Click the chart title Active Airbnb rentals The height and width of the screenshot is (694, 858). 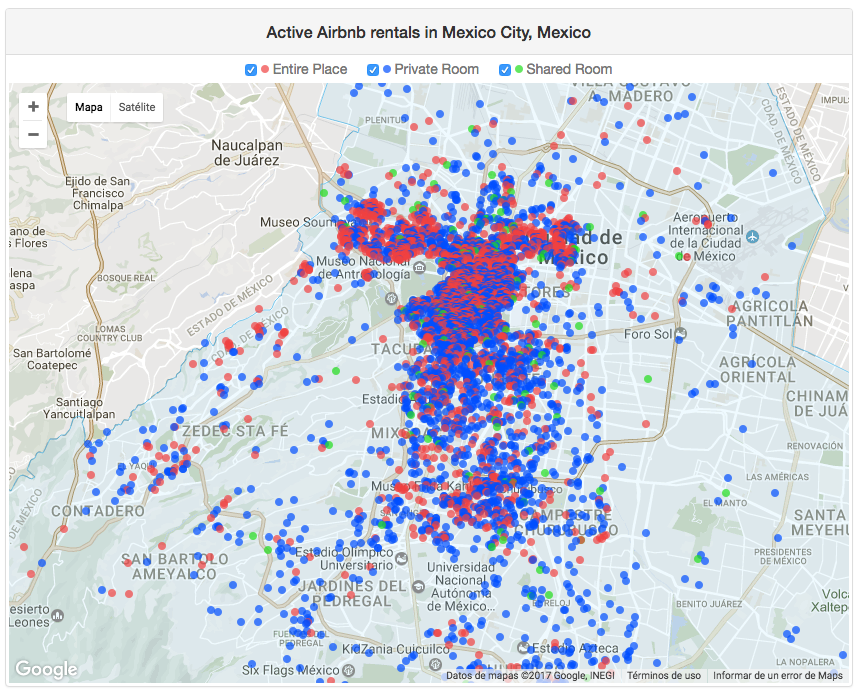(x=428, y=32)
